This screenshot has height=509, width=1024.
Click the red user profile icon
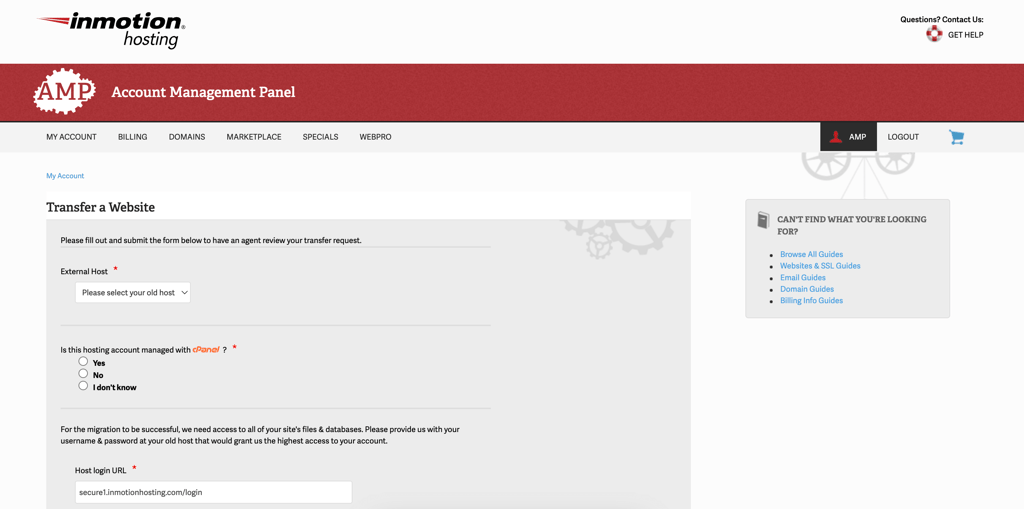(x=835, y=137)
